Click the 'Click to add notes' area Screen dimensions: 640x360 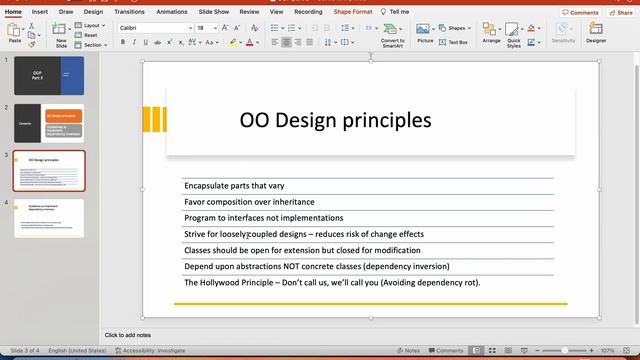128,335
